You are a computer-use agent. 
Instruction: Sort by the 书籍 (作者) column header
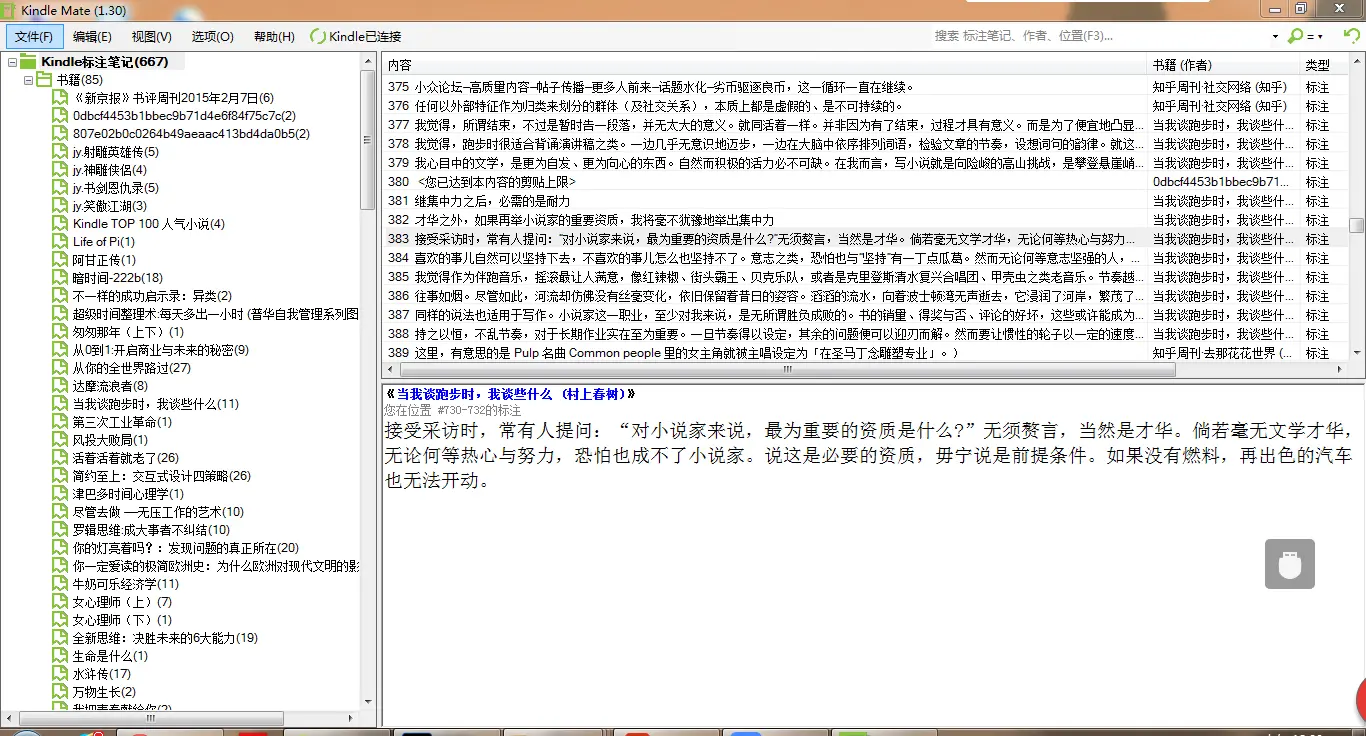1223,64
